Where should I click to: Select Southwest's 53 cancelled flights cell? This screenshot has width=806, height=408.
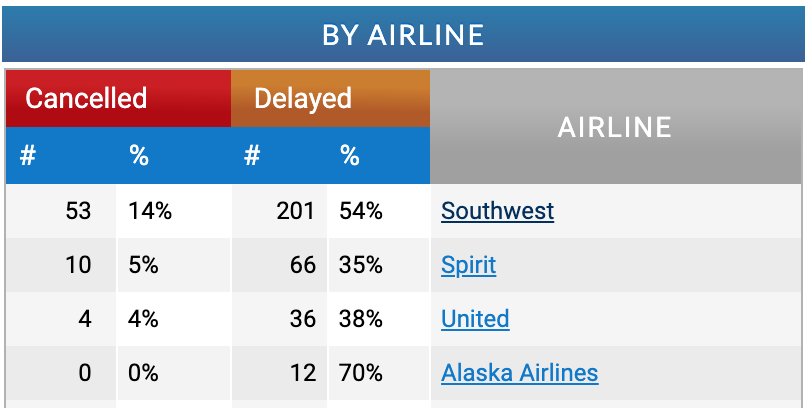pyautogui.click(x=77, y=211)
